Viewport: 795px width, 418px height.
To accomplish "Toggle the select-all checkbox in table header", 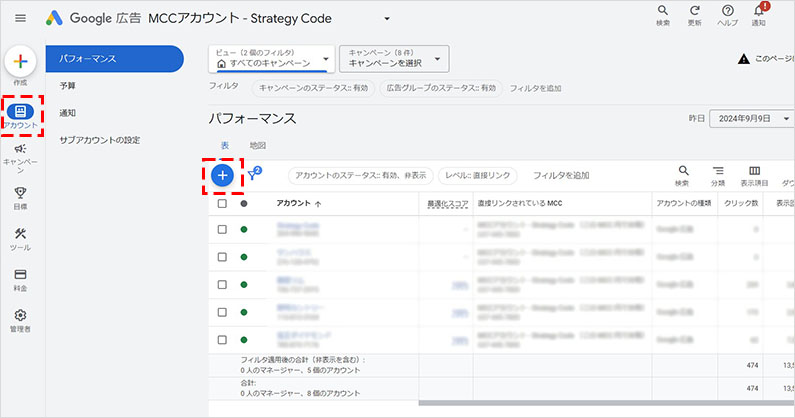I will pos(222,203).
